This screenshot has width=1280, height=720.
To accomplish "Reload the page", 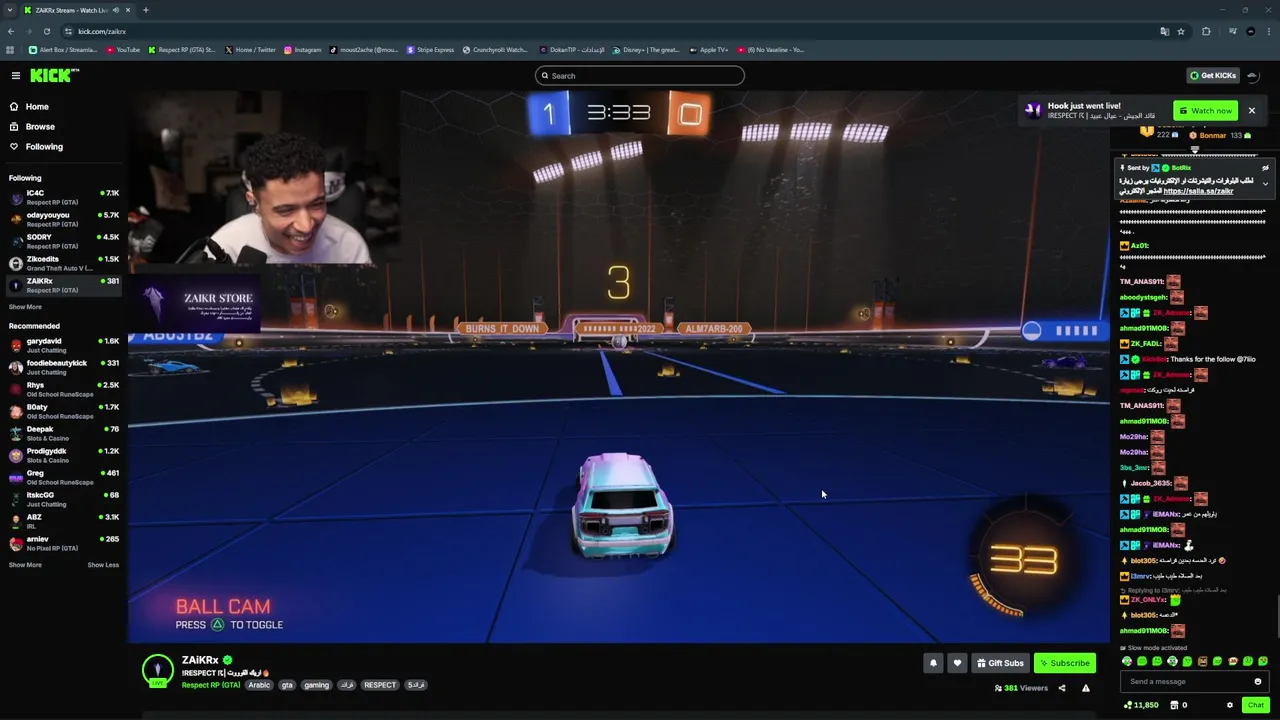I will pos(46,31).
